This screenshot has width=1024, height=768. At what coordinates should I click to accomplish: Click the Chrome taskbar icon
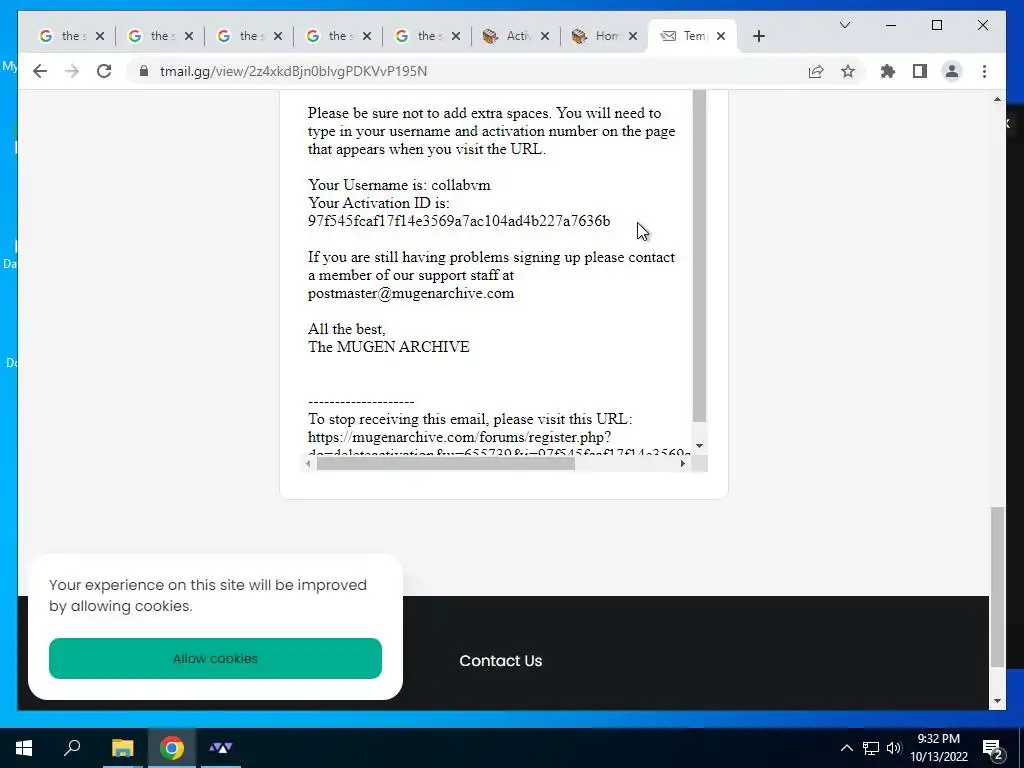172,748
